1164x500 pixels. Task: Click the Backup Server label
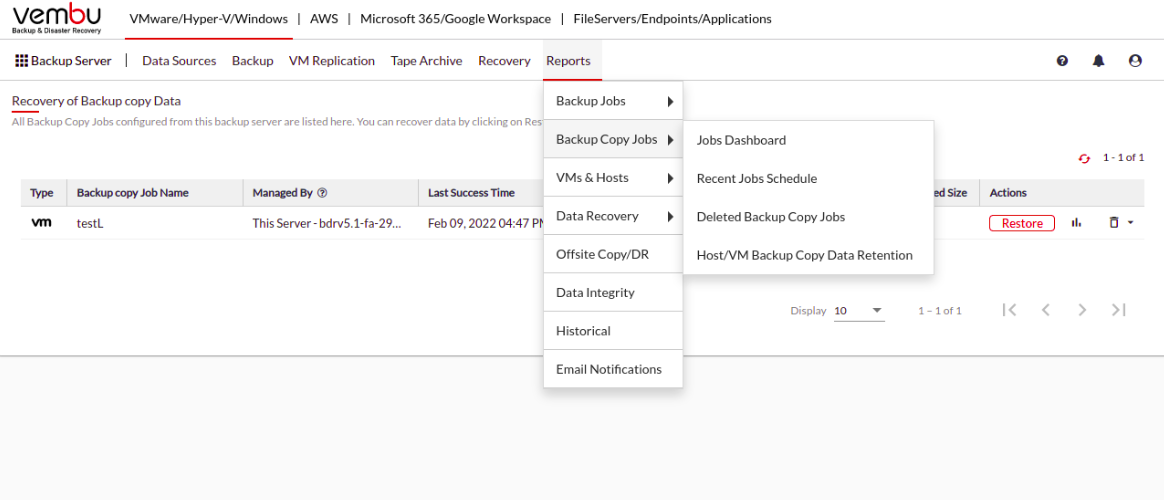click(71, 61)
